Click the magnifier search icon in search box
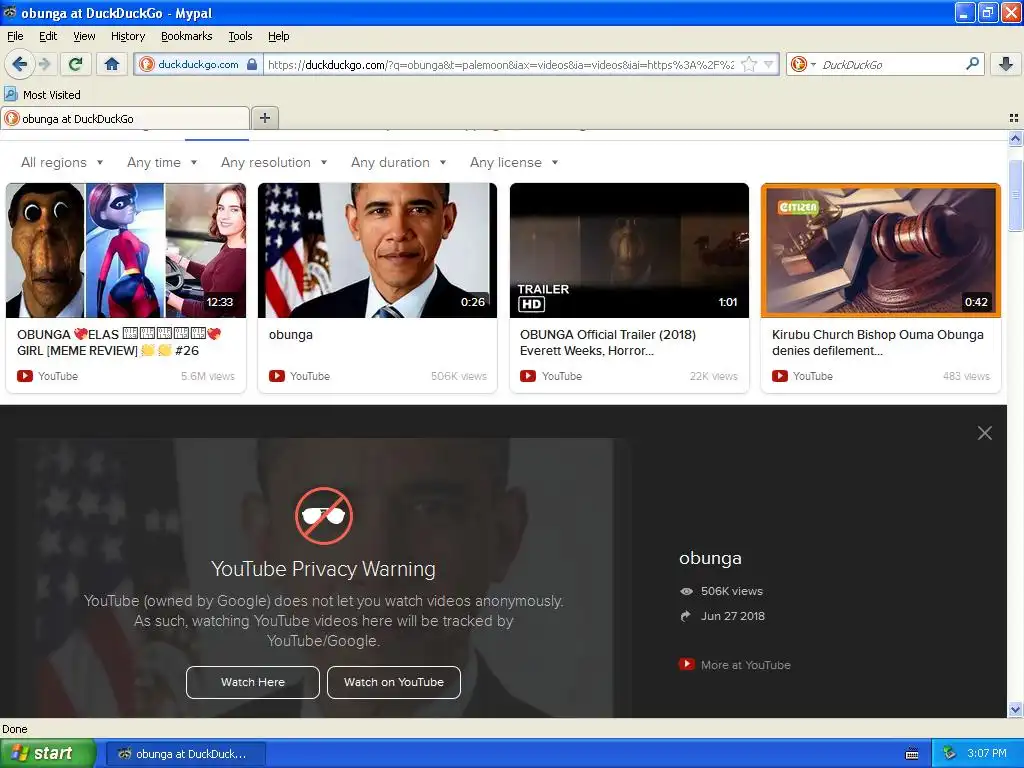Viewport: 1024px width, 768px height. (x=972, y=63)
